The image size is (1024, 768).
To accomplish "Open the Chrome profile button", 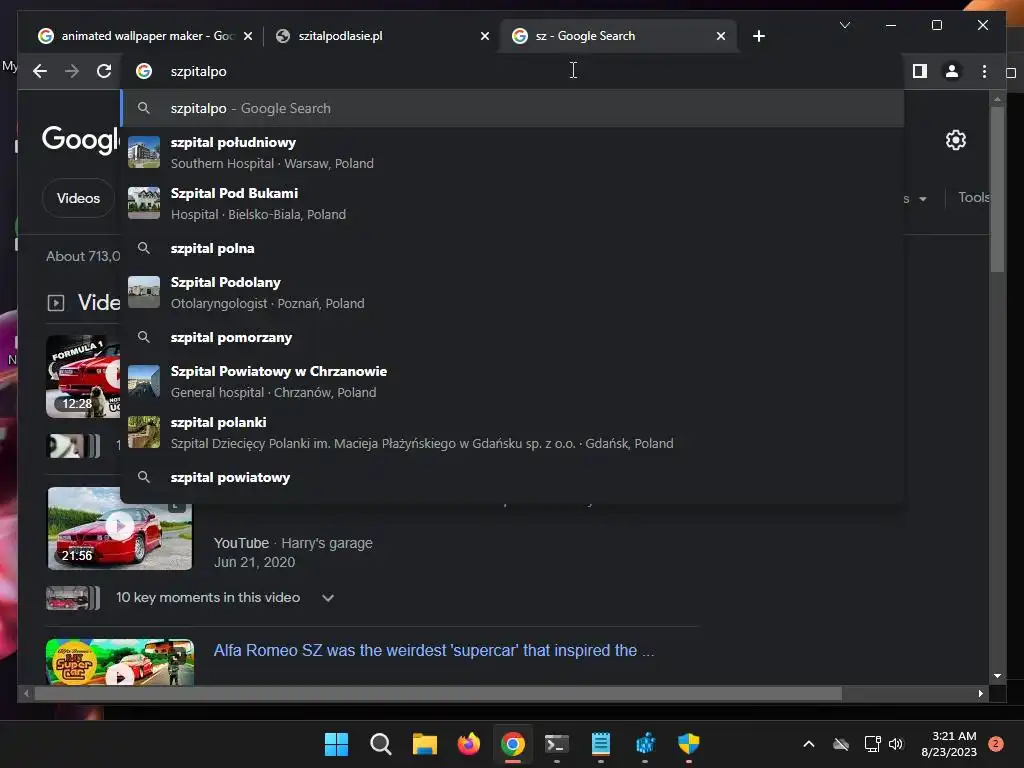I will tap(952, 71).
